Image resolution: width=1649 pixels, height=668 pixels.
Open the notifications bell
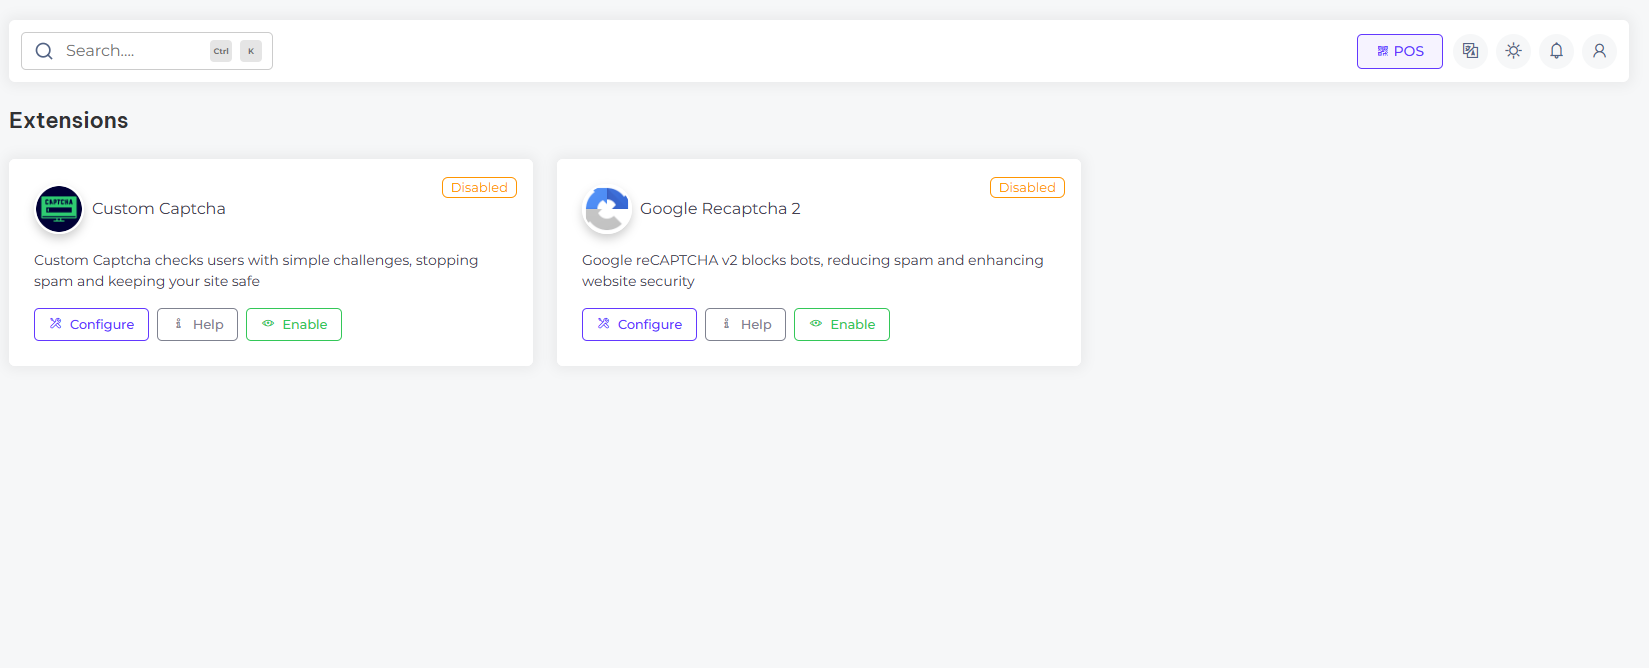click(x=1556, y=51)
